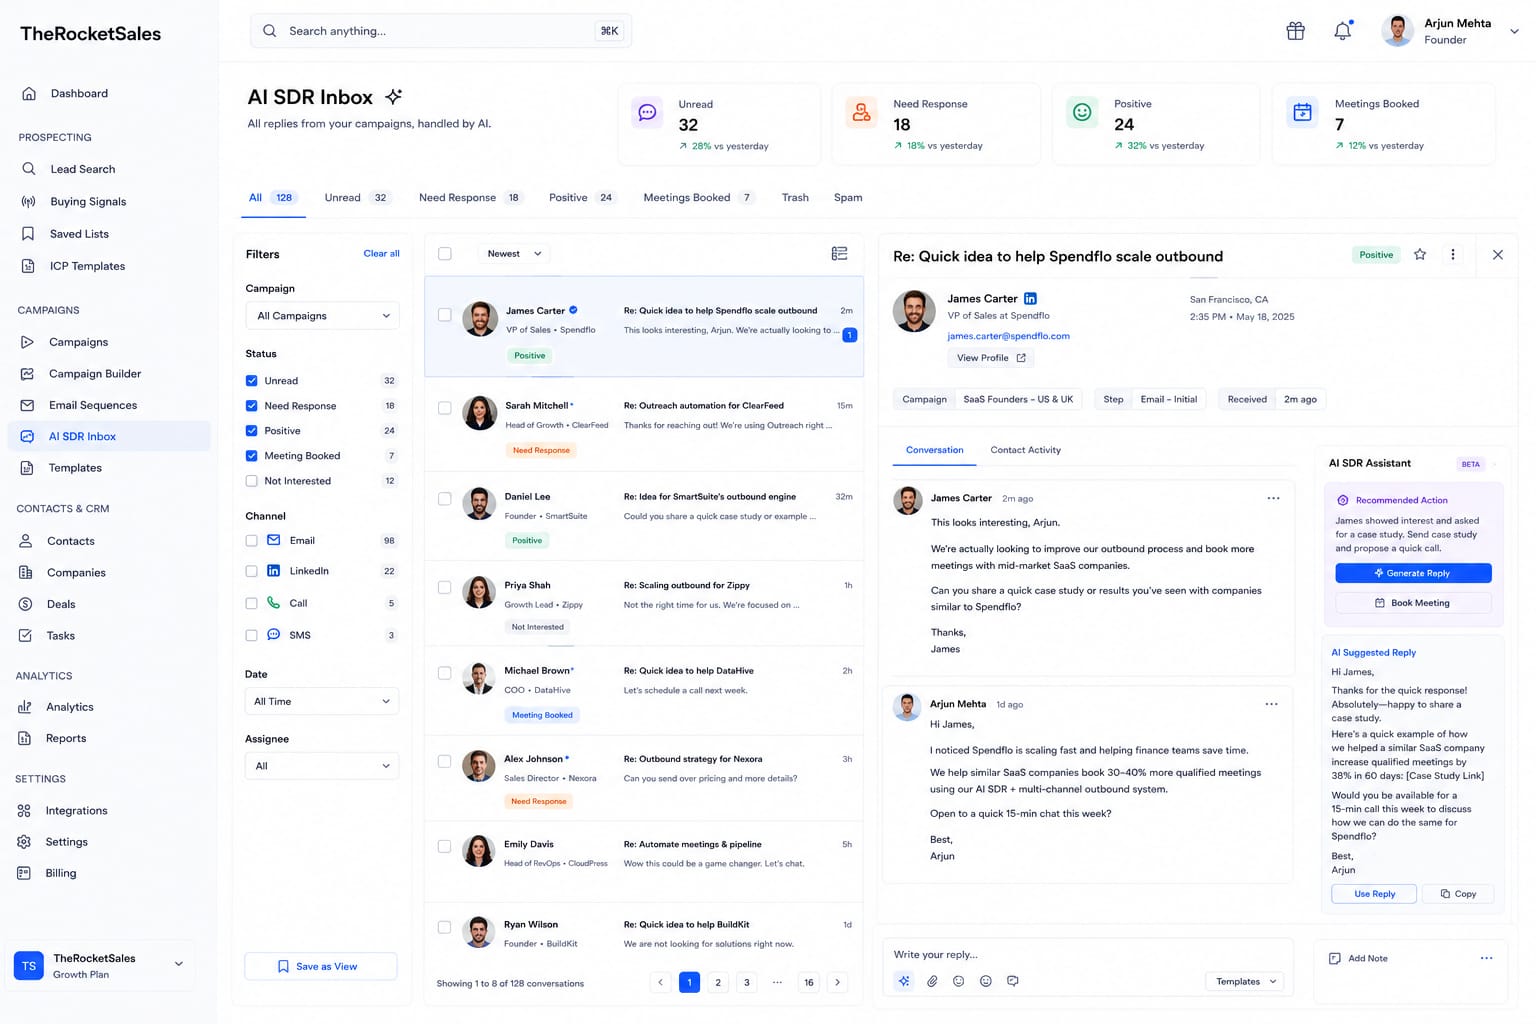The height and width of the screenshot is (1024, 1536).
Task: Switch to the Contact Activity tab
Action: tap(1025, 450)
